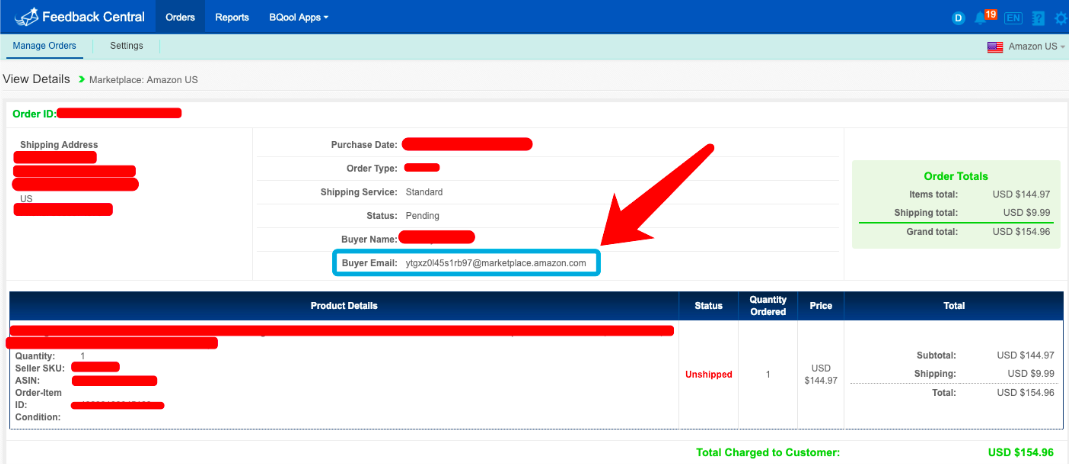This screenshot has width=1069, height=464.
Task: Open the settings gear icon
Action: pyautogui.click(x=1061, y=18)
